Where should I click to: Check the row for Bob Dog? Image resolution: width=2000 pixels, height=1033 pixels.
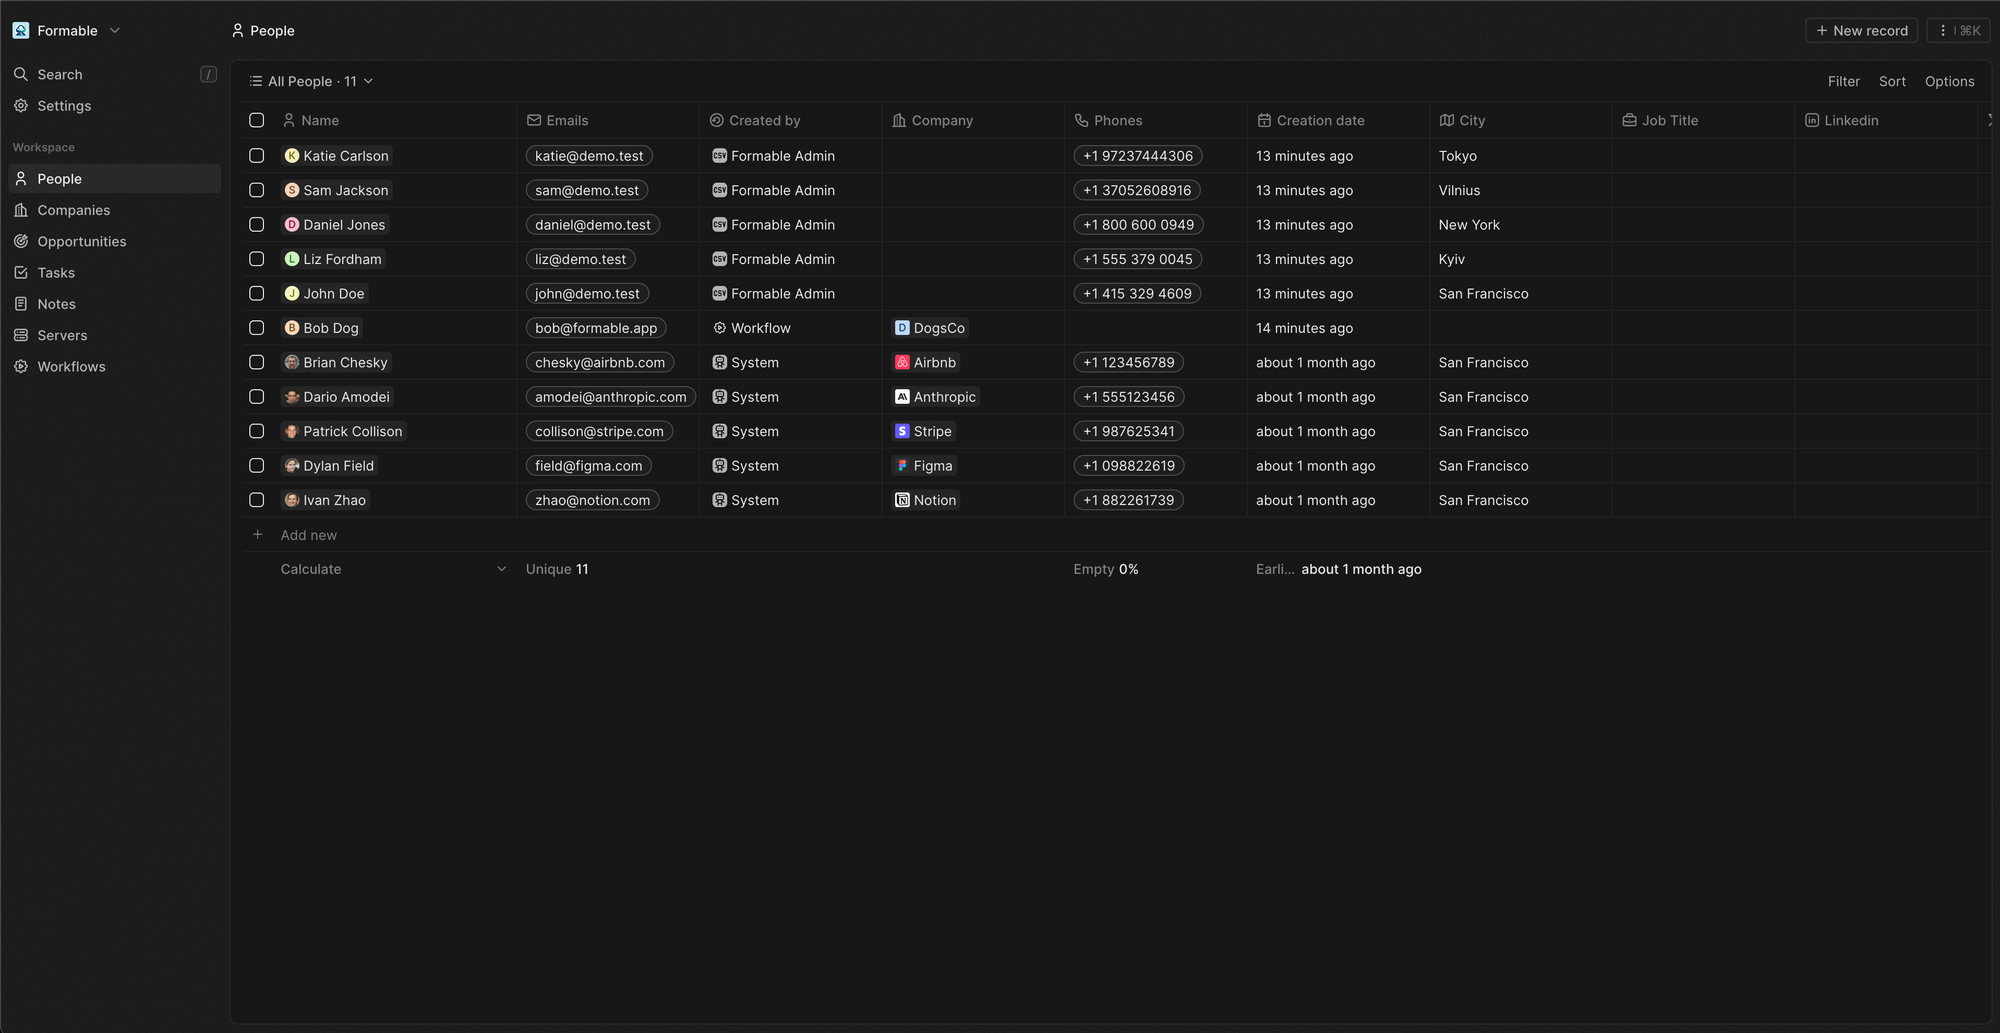(256, 327)
